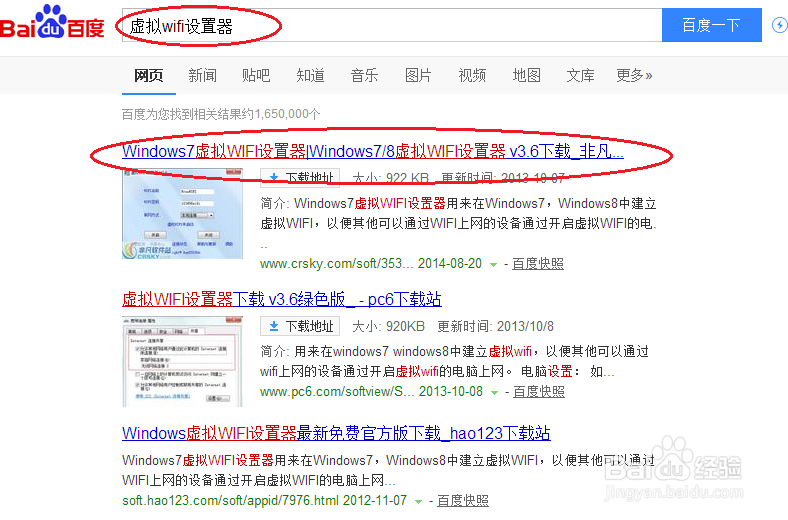Open the Windows7虚拟WIFI设置器 v3.6下载 非凡 result
The width and height of the screenshot is (788, 520).
pos(373,151)
